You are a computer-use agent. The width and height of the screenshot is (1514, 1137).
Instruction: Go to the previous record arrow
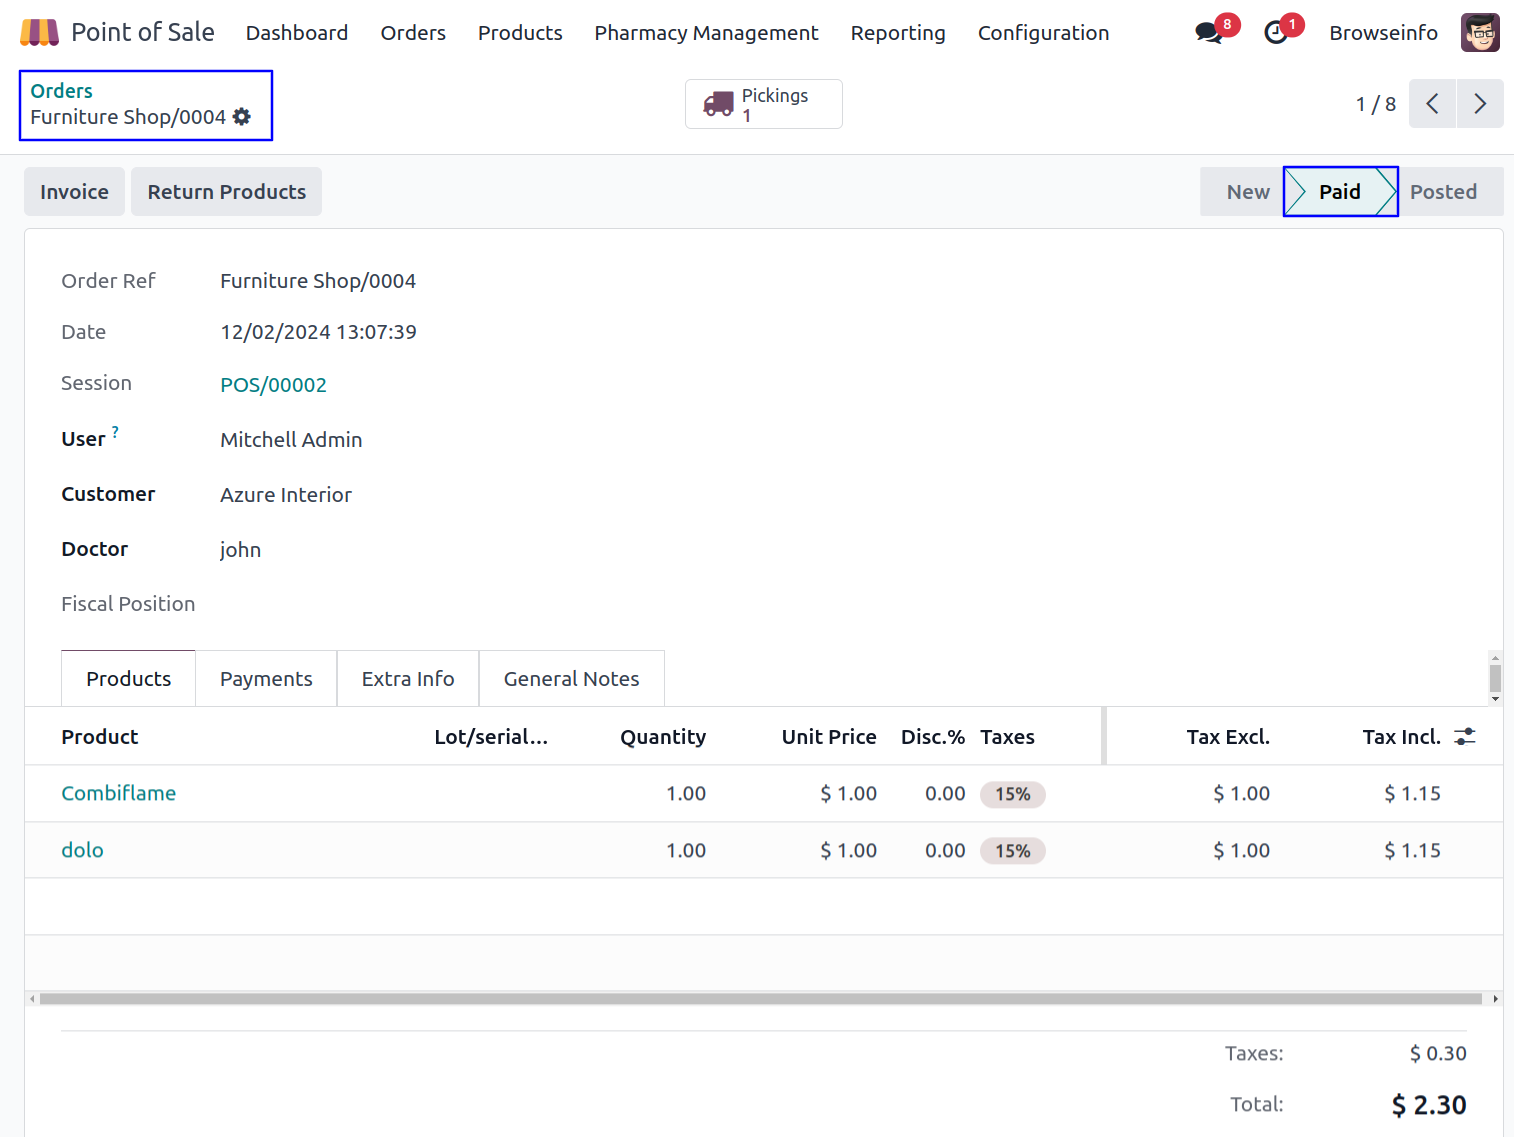pyautogui.click(x=1432, y=104)
